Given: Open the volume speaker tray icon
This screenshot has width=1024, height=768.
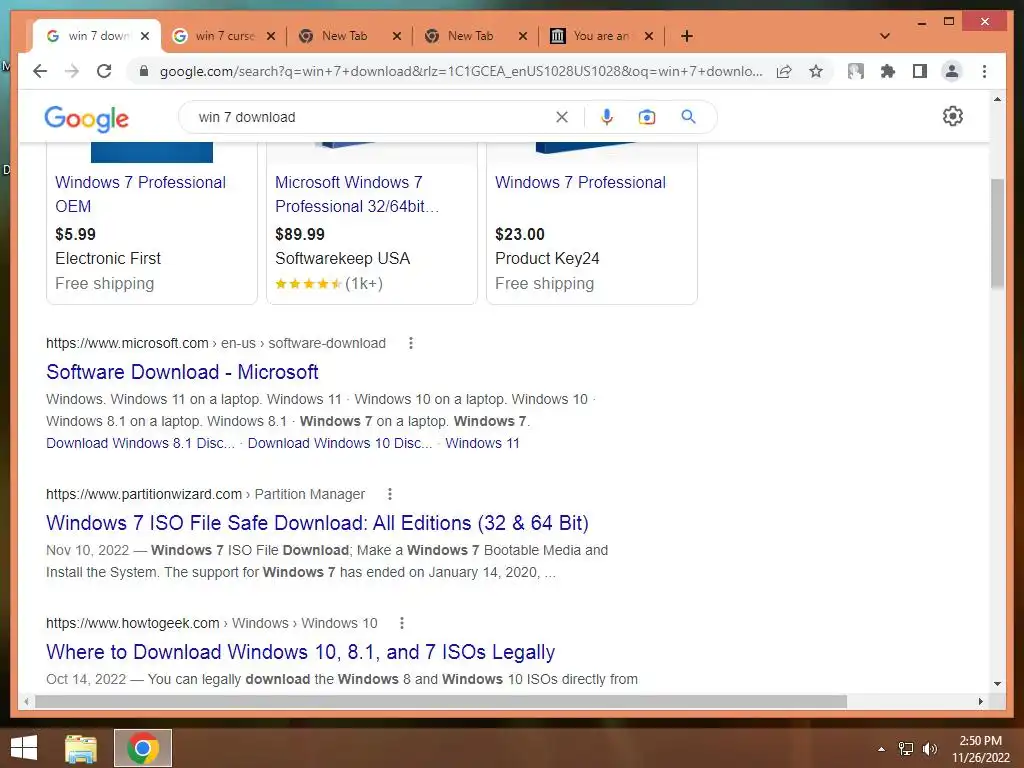Looking at the screenshot, I should 929,749.
